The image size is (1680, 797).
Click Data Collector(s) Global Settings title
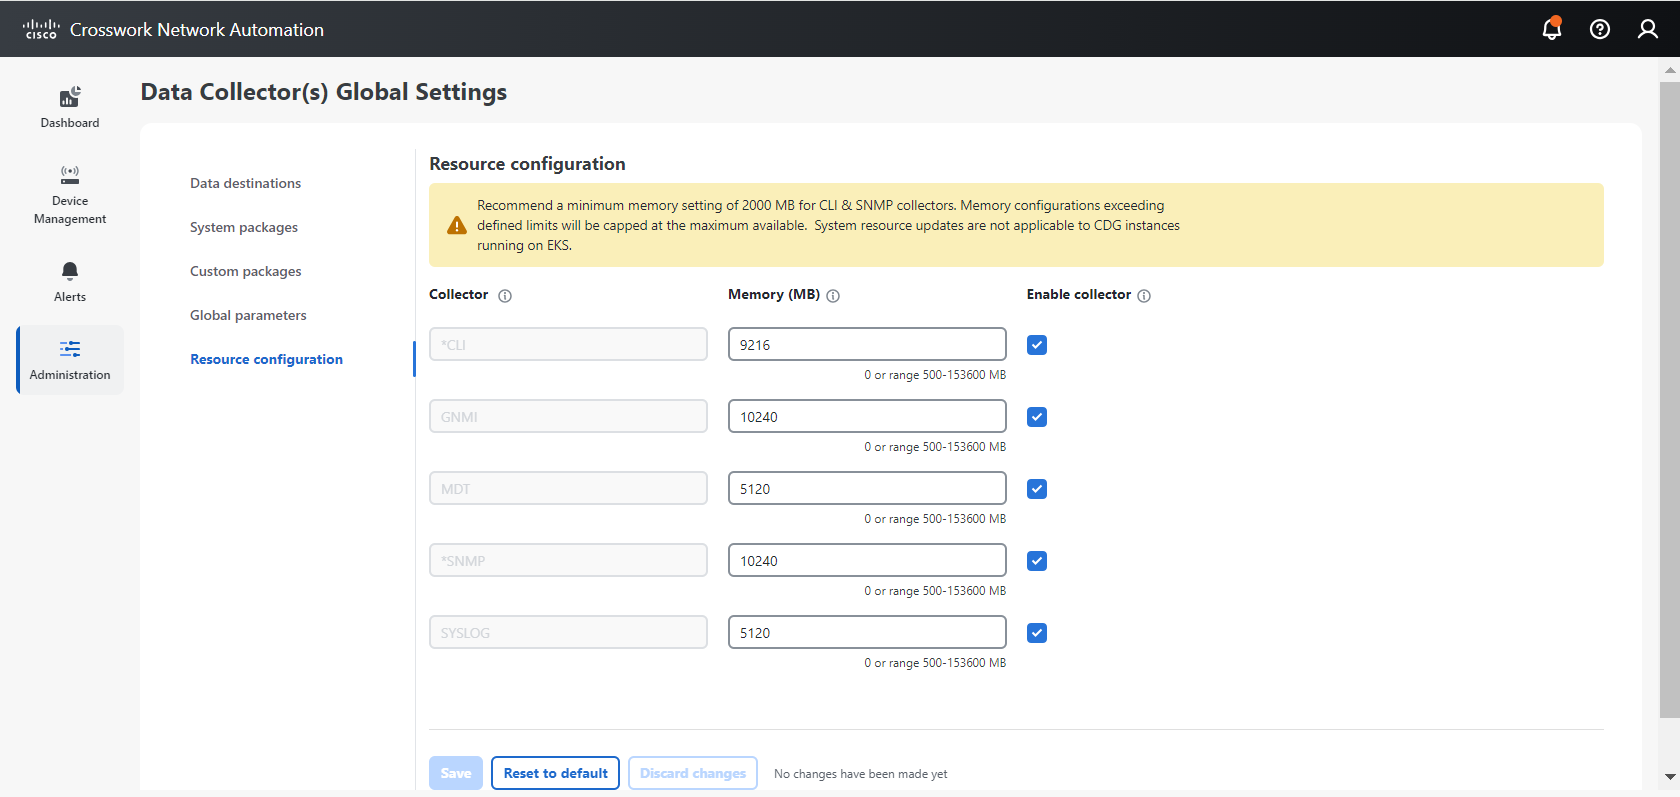pyautogui.click(x=323, y=92)
